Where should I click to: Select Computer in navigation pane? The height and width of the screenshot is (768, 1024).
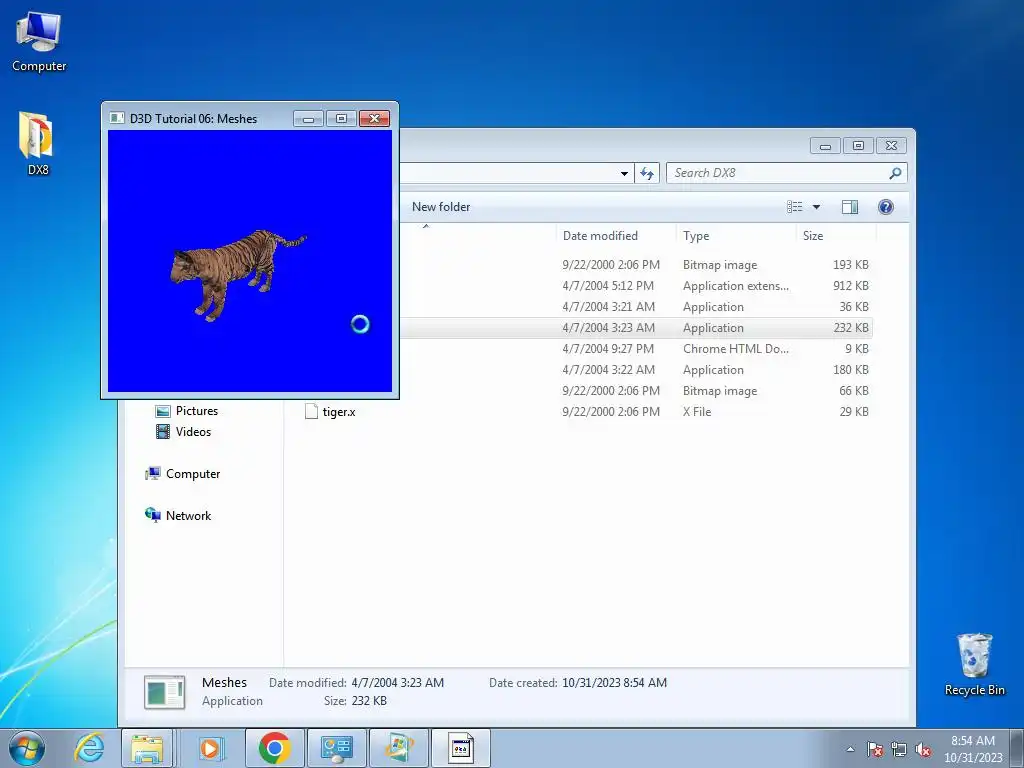pos(193,474)
